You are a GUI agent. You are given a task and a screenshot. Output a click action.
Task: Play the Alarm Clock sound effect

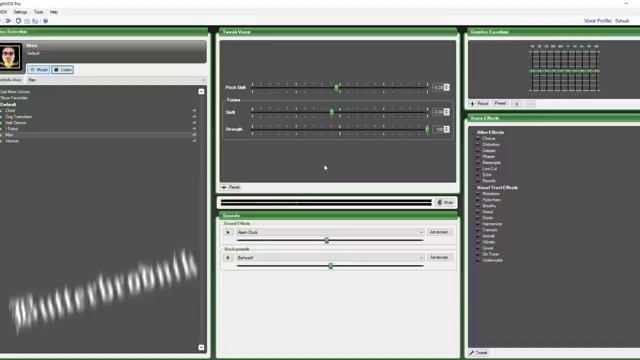[228, 232]
